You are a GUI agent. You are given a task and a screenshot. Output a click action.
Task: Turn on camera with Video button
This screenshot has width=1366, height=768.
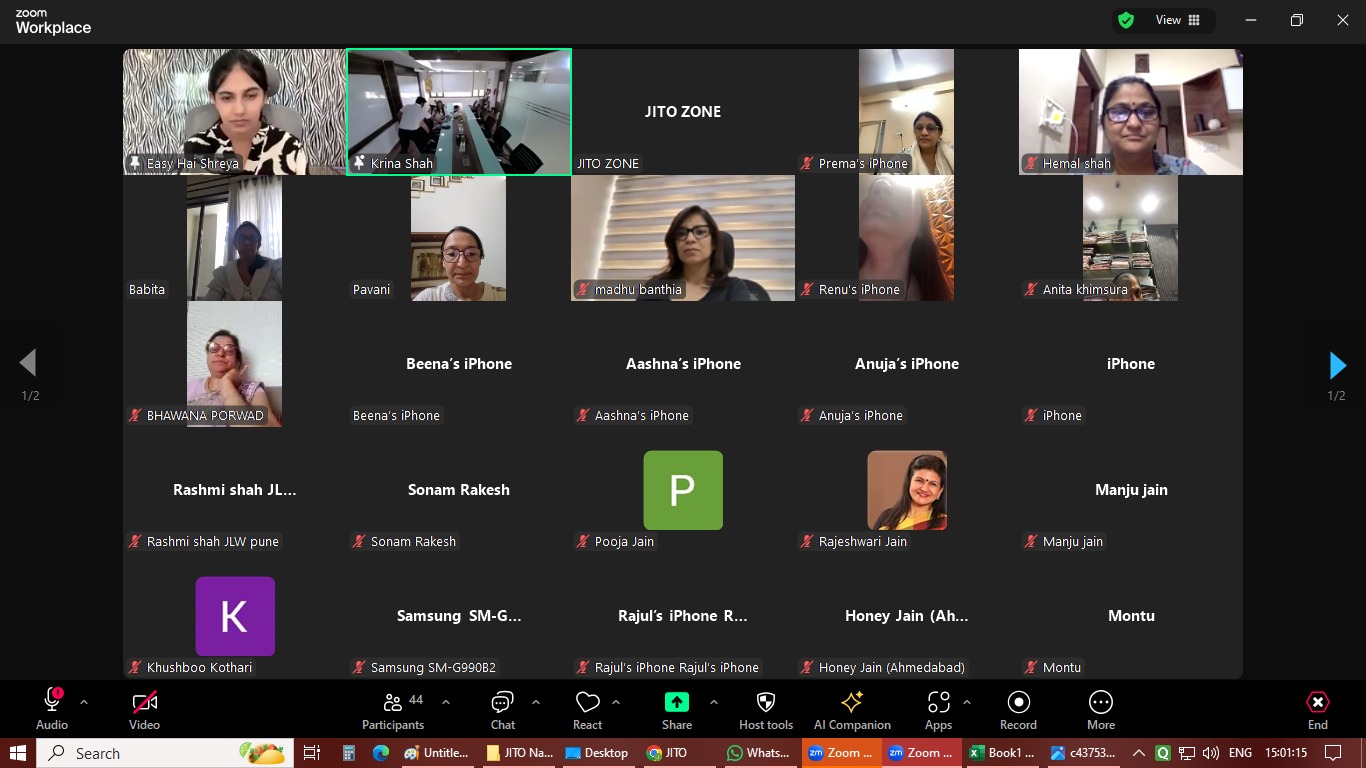point(144,710)
